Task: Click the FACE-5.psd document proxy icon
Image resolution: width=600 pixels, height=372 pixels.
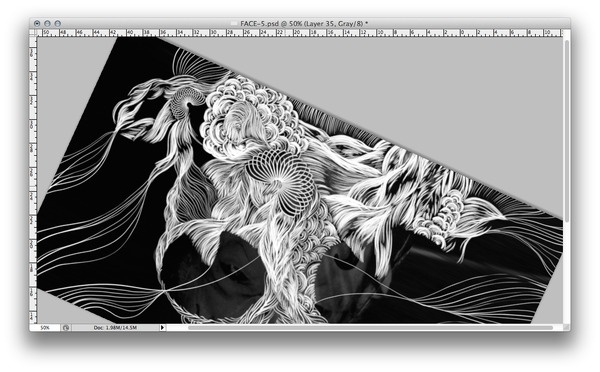Action: (x=234, y=24)
